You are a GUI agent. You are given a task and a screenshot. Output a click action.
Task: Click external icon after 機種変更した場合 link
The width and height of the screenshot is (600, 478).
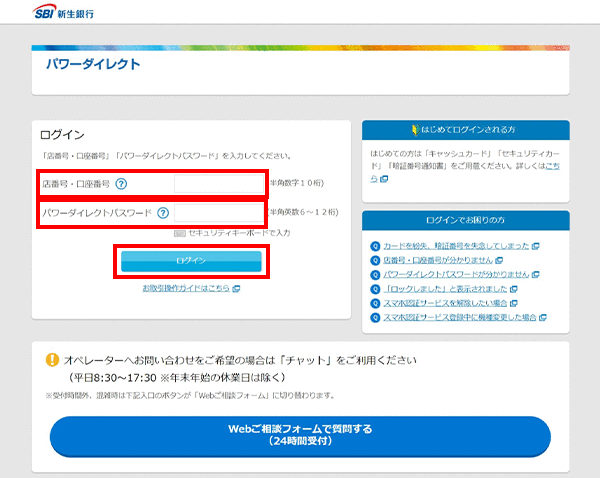(543, 317)
